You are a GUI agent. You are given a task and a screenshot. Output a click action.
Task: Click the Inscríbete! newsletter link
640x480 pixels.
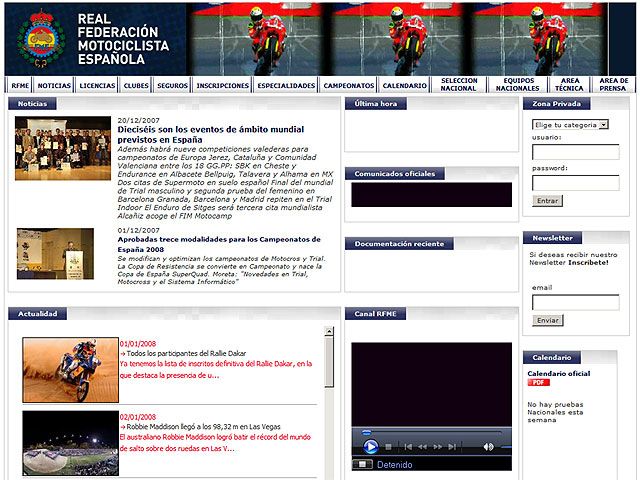pos(588,262)
